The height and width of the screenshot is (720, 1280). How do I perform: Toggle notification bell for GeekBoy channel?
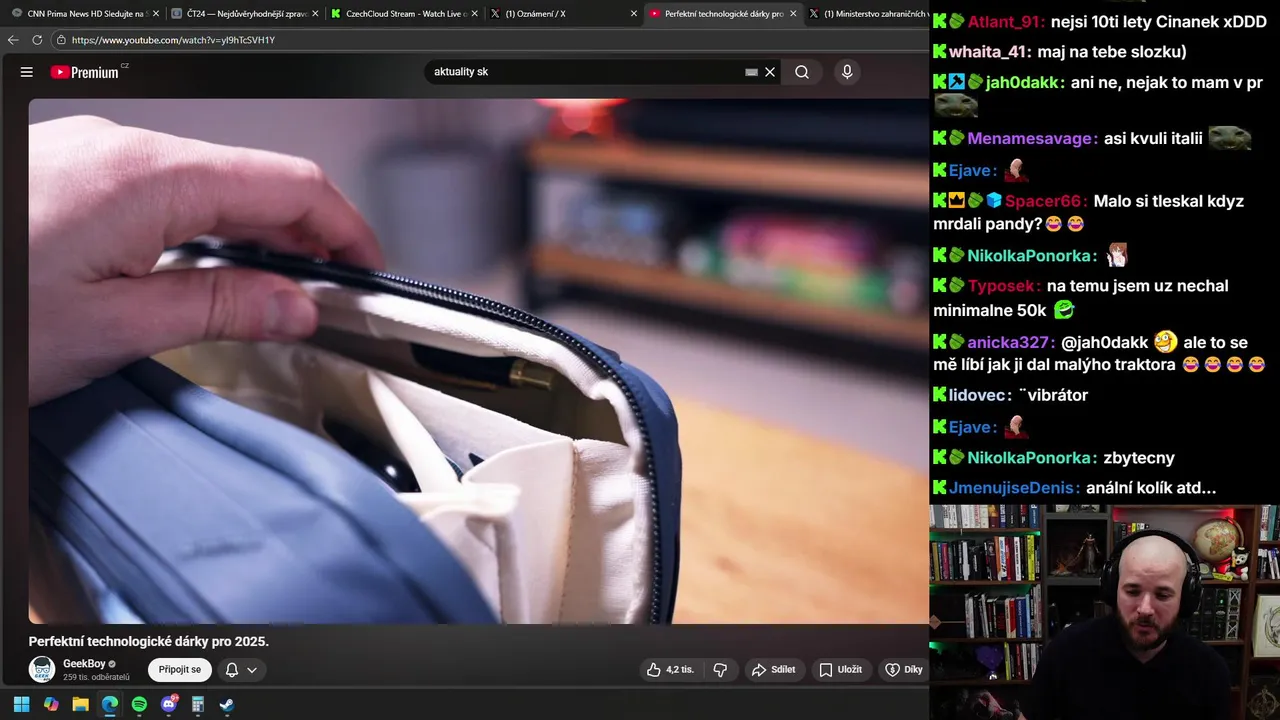(231, 670)
